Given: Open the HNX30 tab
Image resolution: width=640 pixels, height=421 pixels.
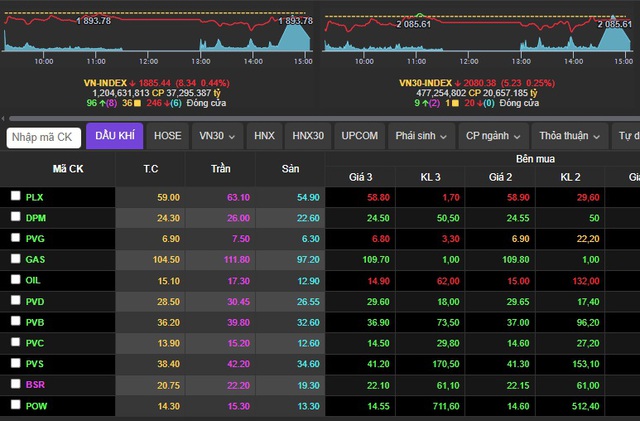Looking at the screenshot, I should (308, 136).
